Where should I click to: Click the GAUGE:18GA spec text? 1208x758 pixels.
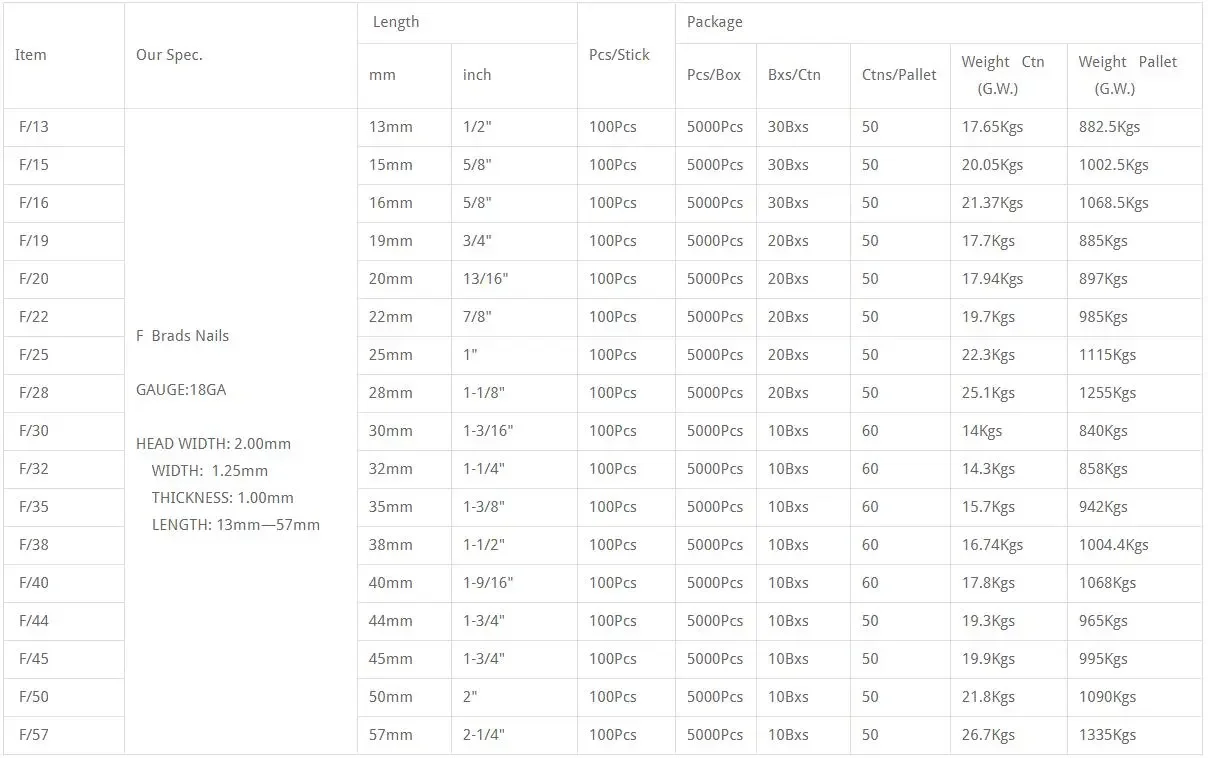181,390
